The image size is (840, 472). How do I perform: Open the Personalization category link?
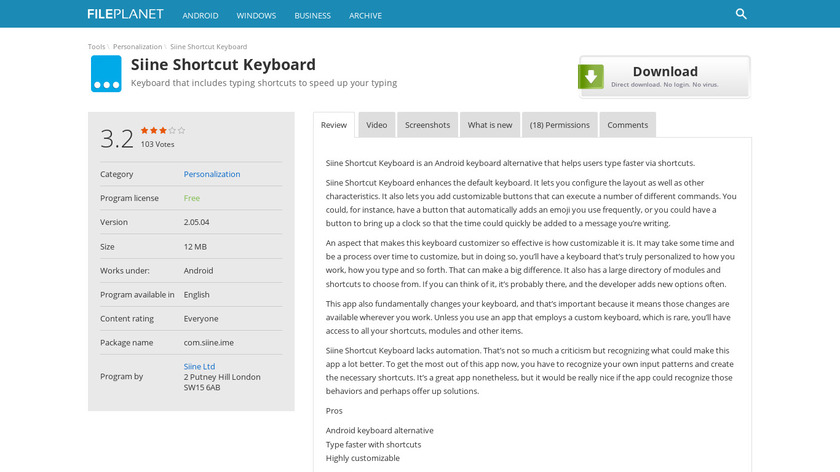coord(212,174)
